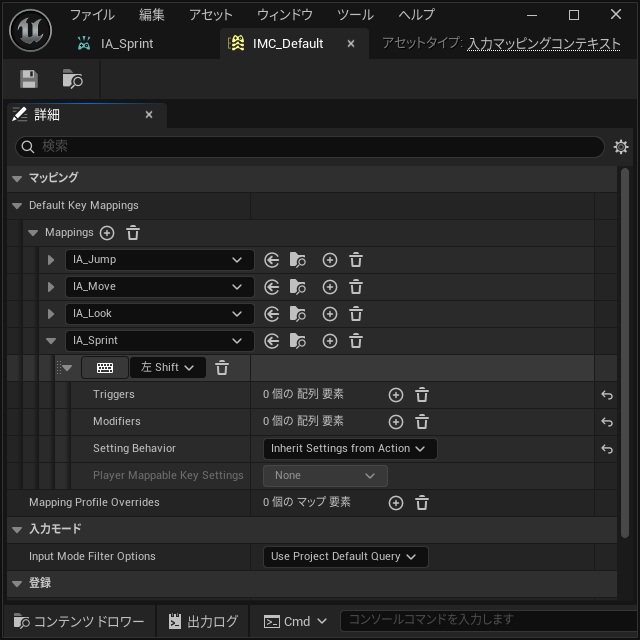Remove the Left Shift key binding
Image resolution: width=640 pixels, height=640 pixels.
click(x=222, y=368)
